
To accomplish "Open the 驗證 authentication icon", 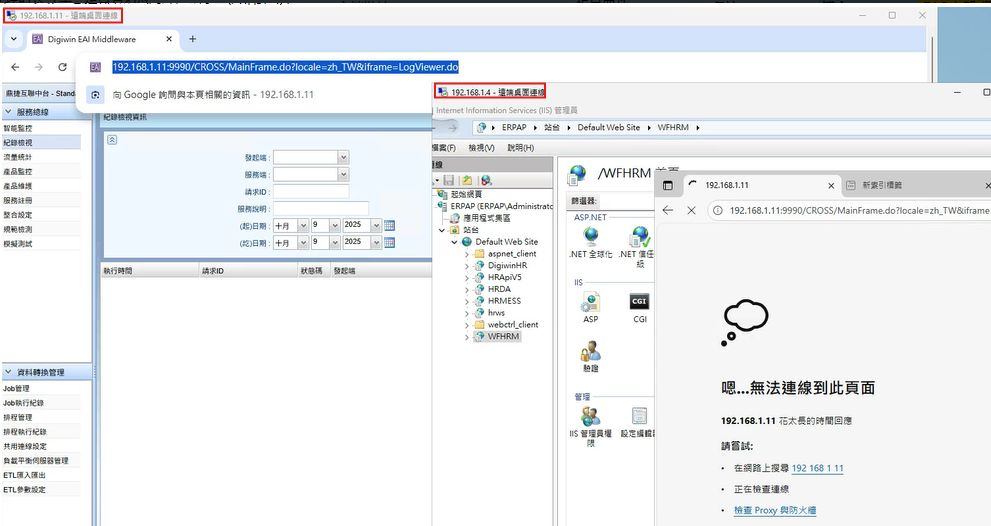I will (x=590, y=352).
